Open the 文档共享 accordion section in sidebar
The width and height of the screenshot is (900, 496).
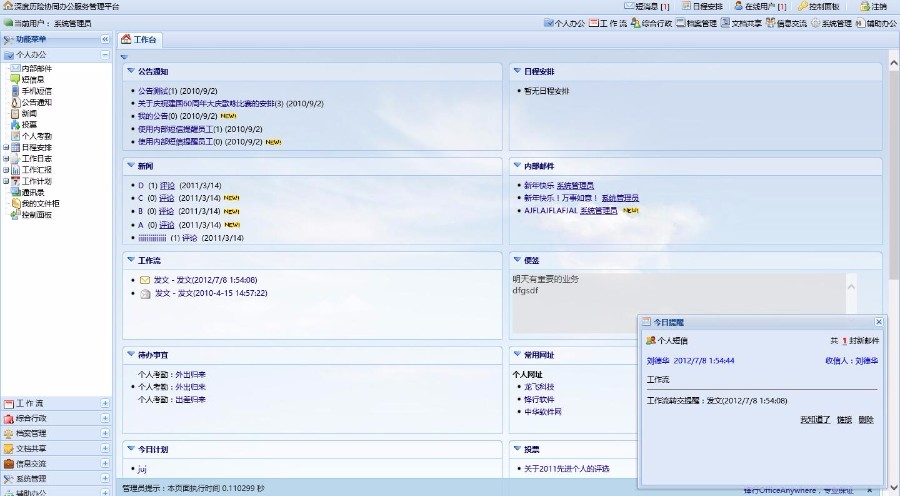[x=56, y=448]
